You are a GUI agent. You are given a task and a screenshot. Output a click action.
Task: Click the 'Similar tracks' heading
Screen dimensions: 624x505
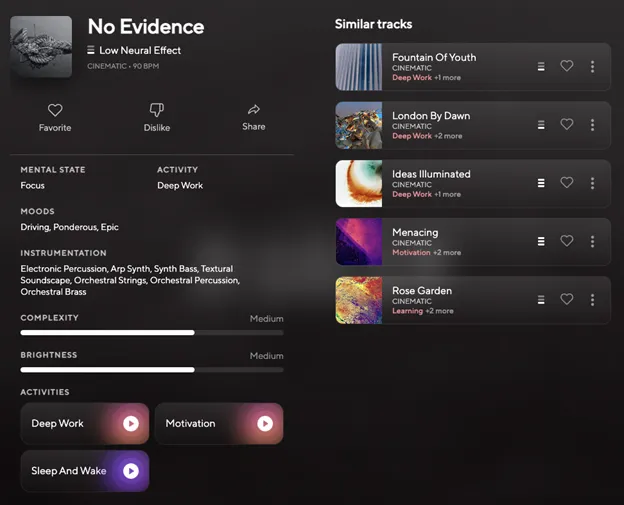point(373,24)
